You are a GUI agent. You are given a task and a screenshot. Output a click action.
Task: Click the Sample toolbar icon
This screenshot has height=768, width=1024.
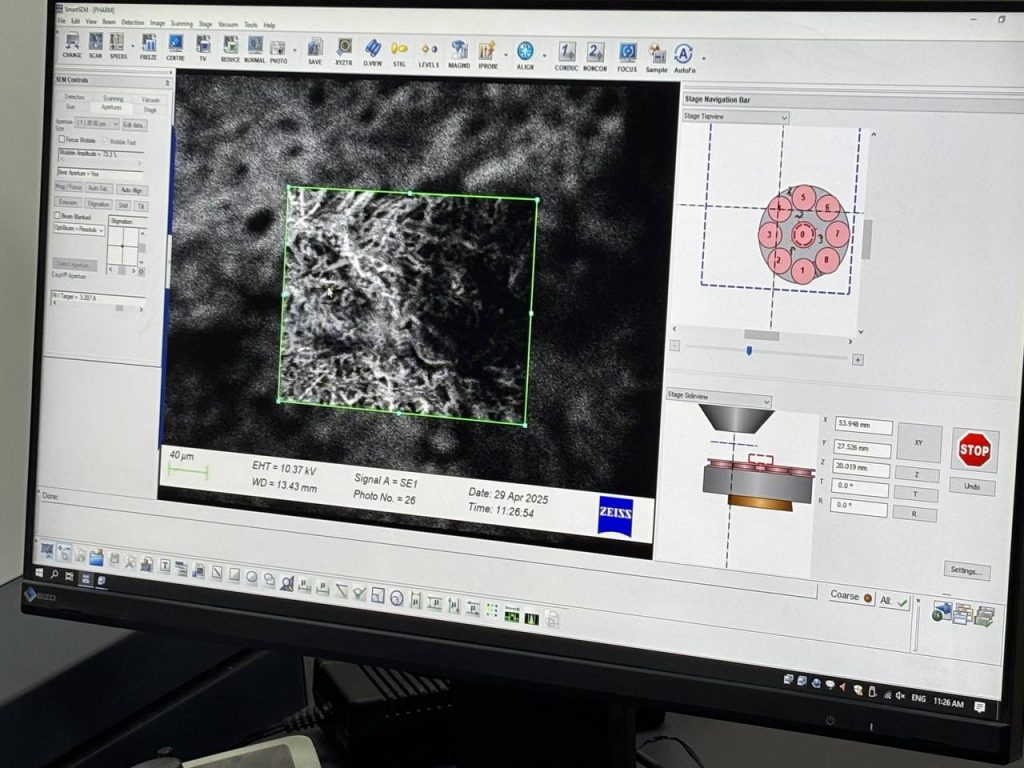pyautogui.click(x=656, y=59)
